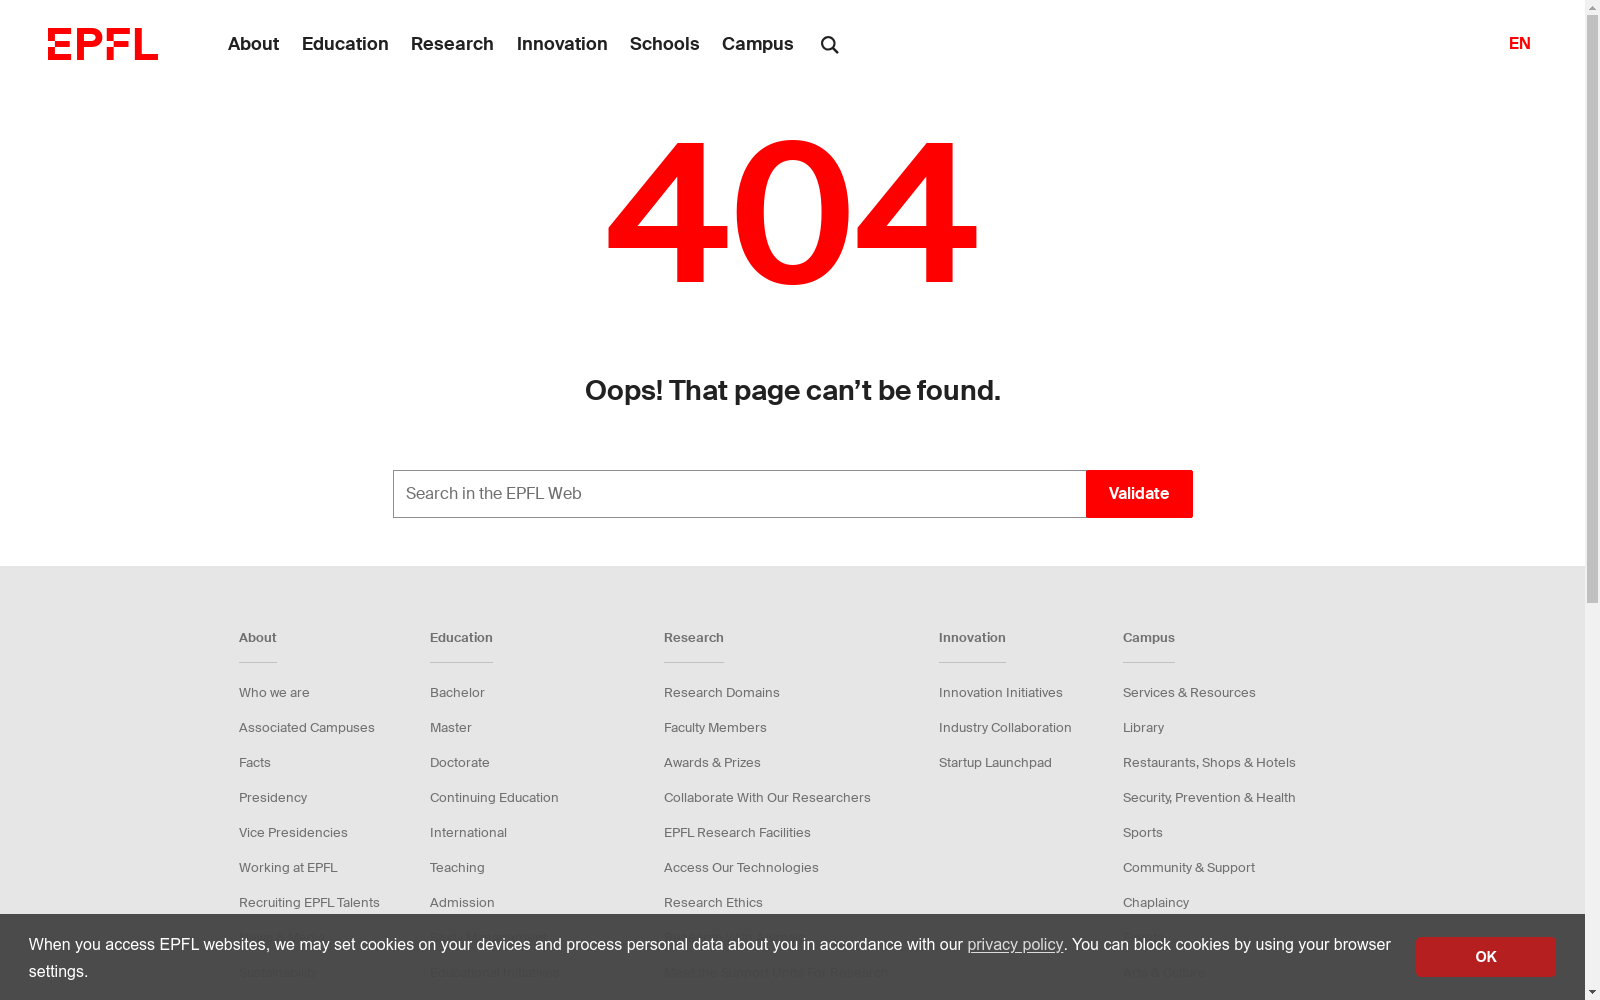Open Security, Prevention & Health link
The width and height of the screenshot is (1600, 1000).
[1209, 798]
